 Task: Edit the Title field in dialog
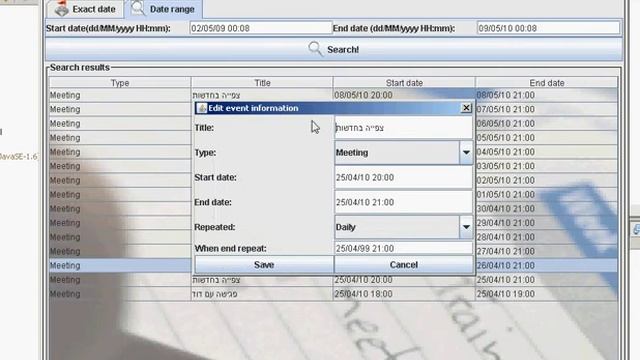(x=403, y=128)
